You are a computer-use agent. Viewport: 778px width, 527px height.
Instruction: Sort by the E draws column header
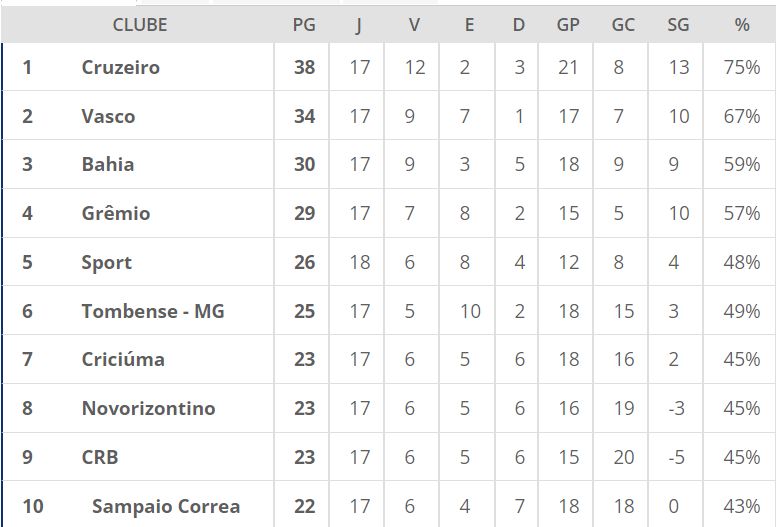(x=469, y=25)
